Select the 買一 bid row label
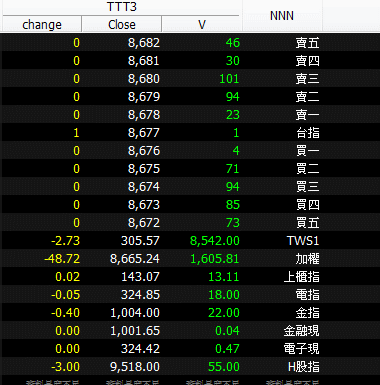The height and width of the screenshot is (385, 380). (307, 151)
